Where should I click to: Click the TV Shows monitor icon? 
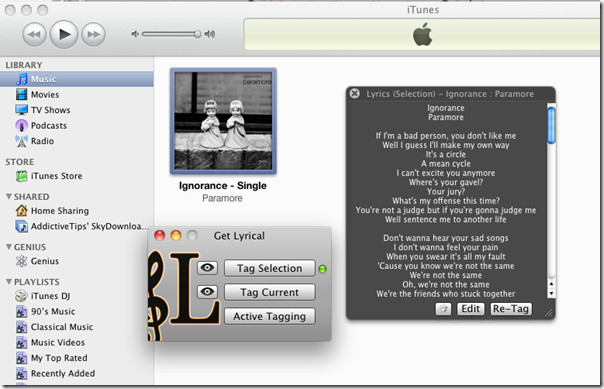(x=22, y=110)
